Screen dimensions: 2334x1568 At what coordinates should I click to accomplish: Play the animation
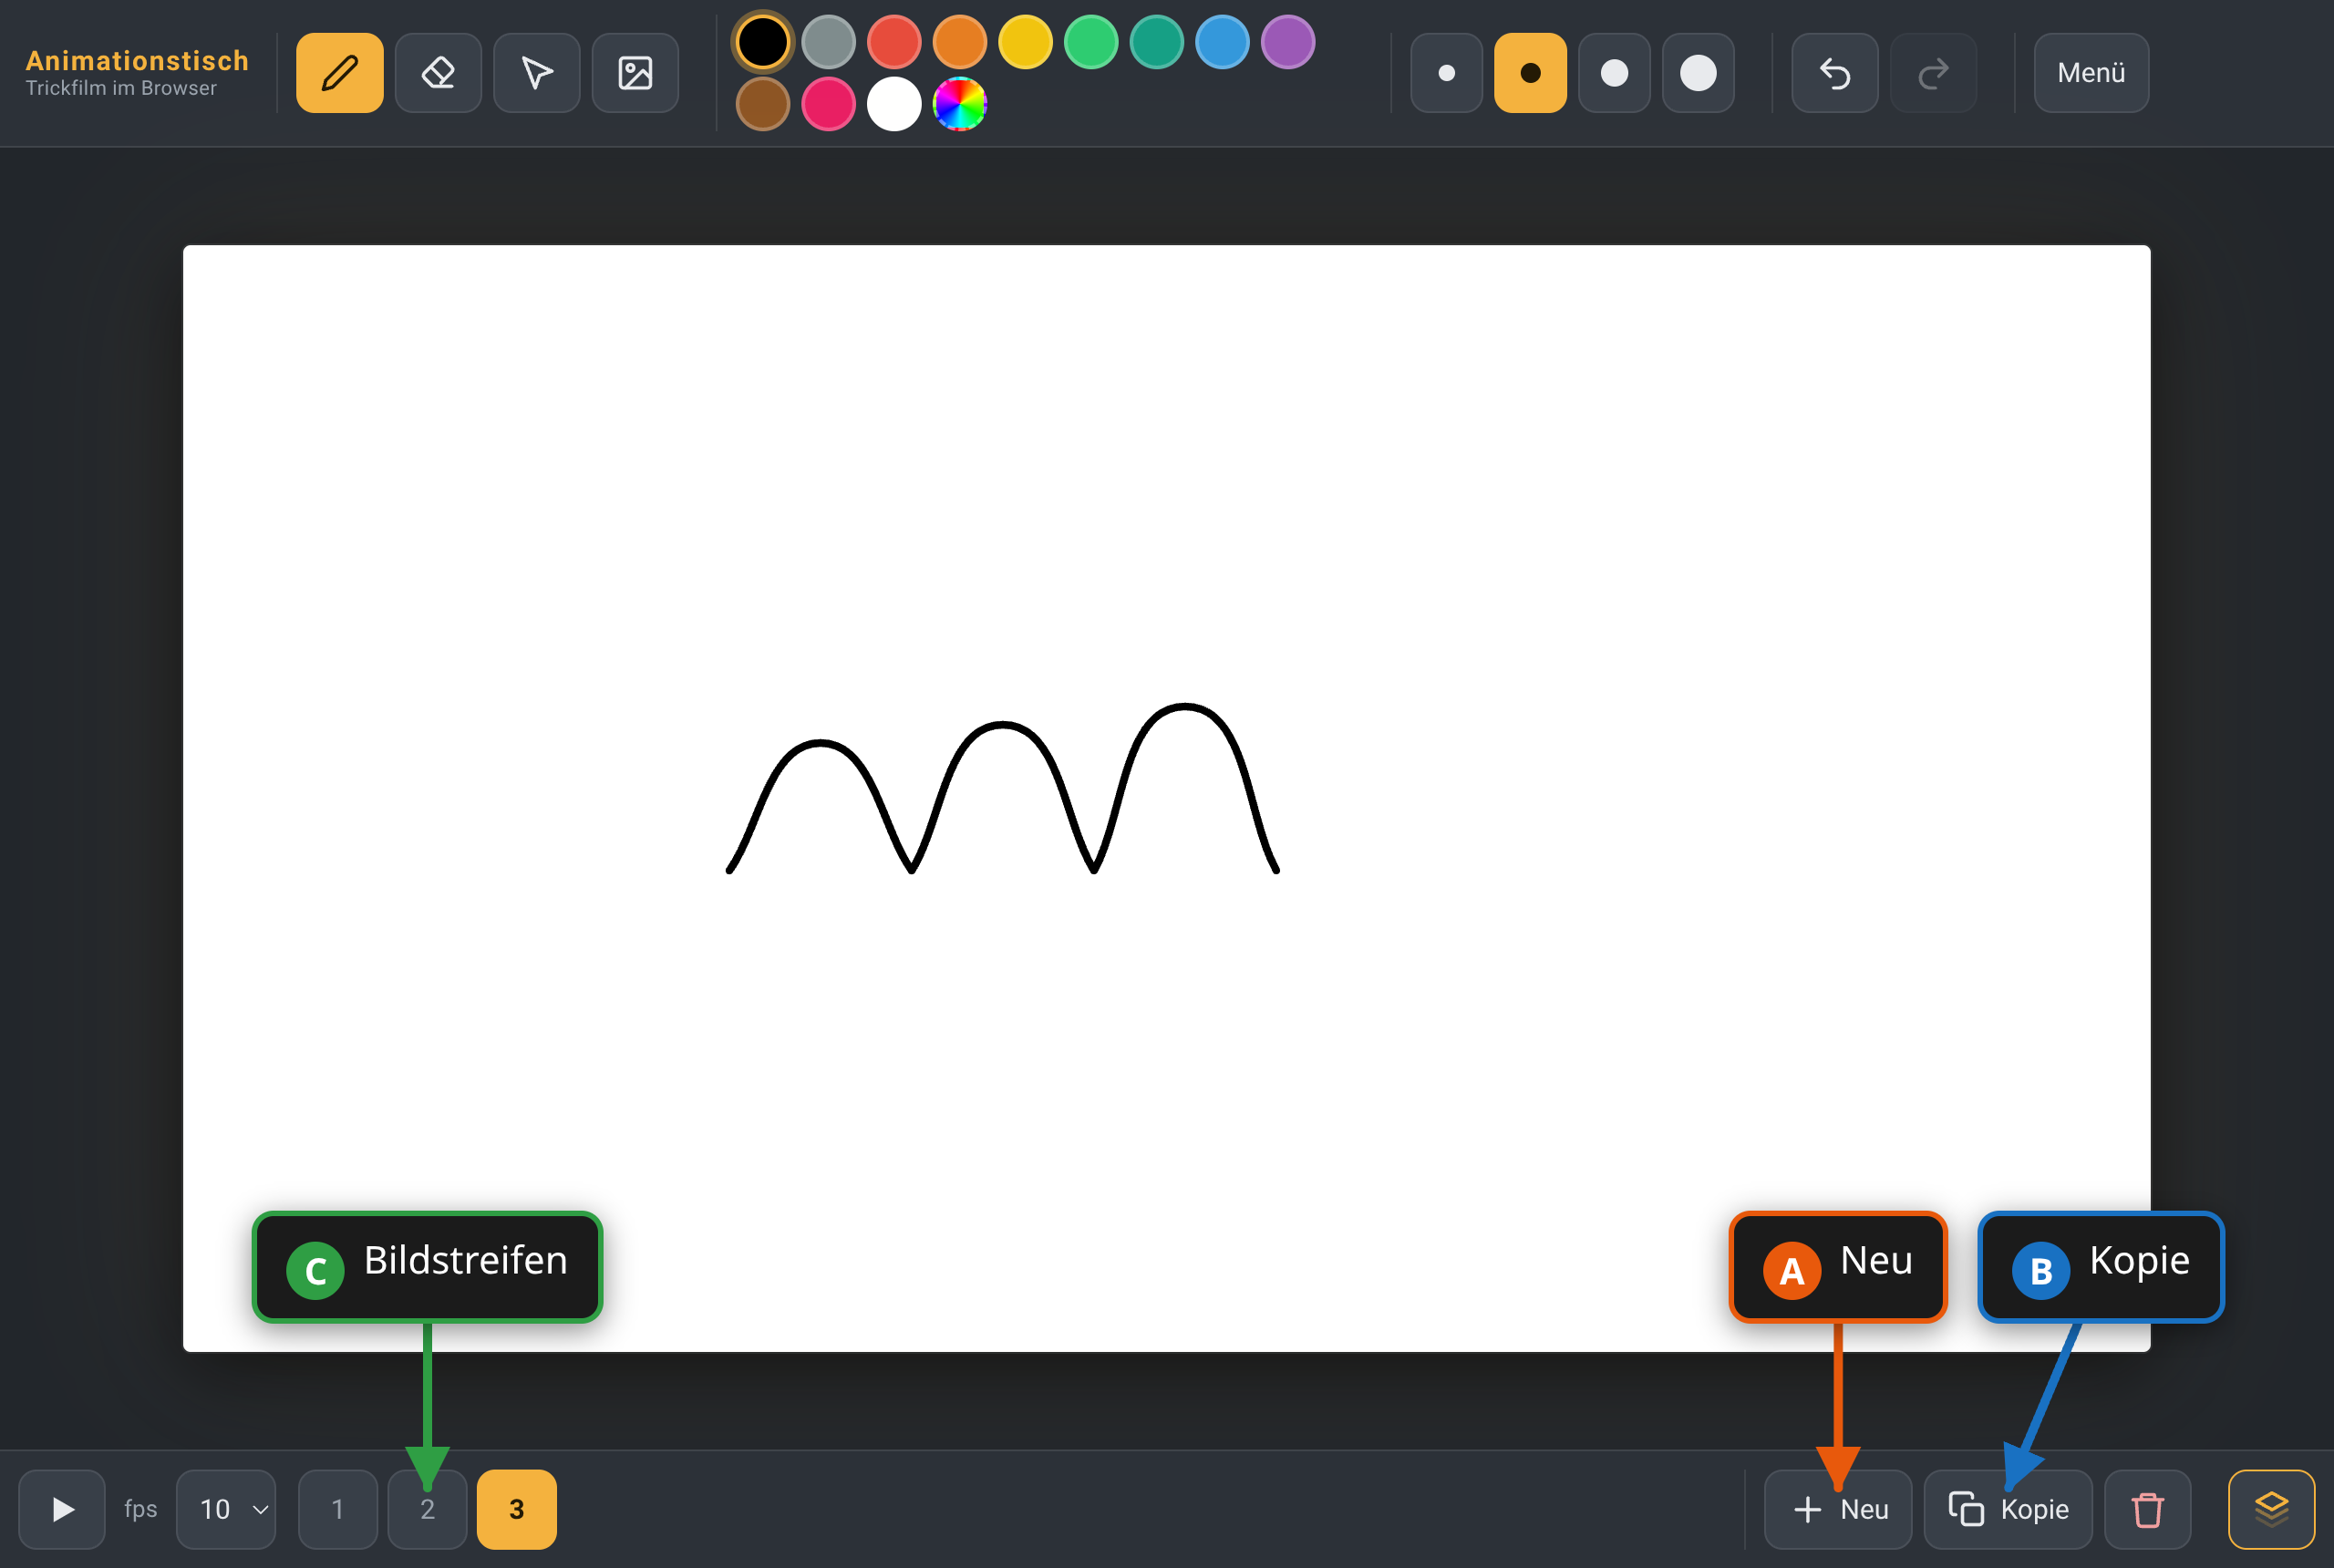(x=62, y=1509)
